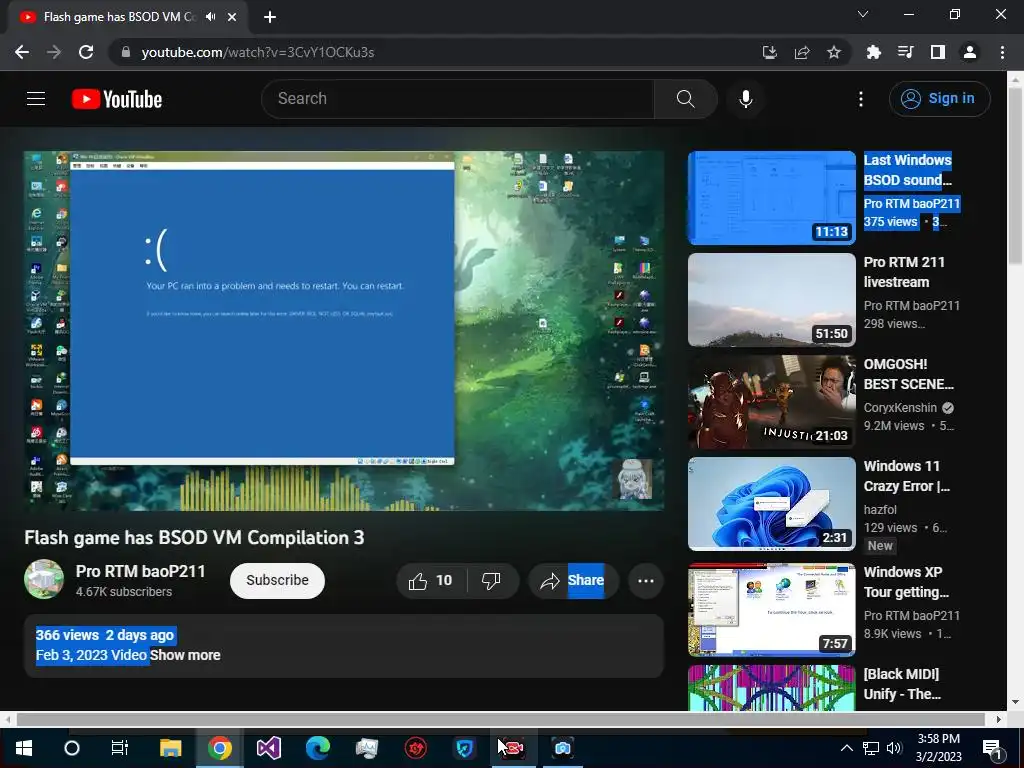
Task: Open Windows XP Tour getting thumbnail
Action: (771, 609)
